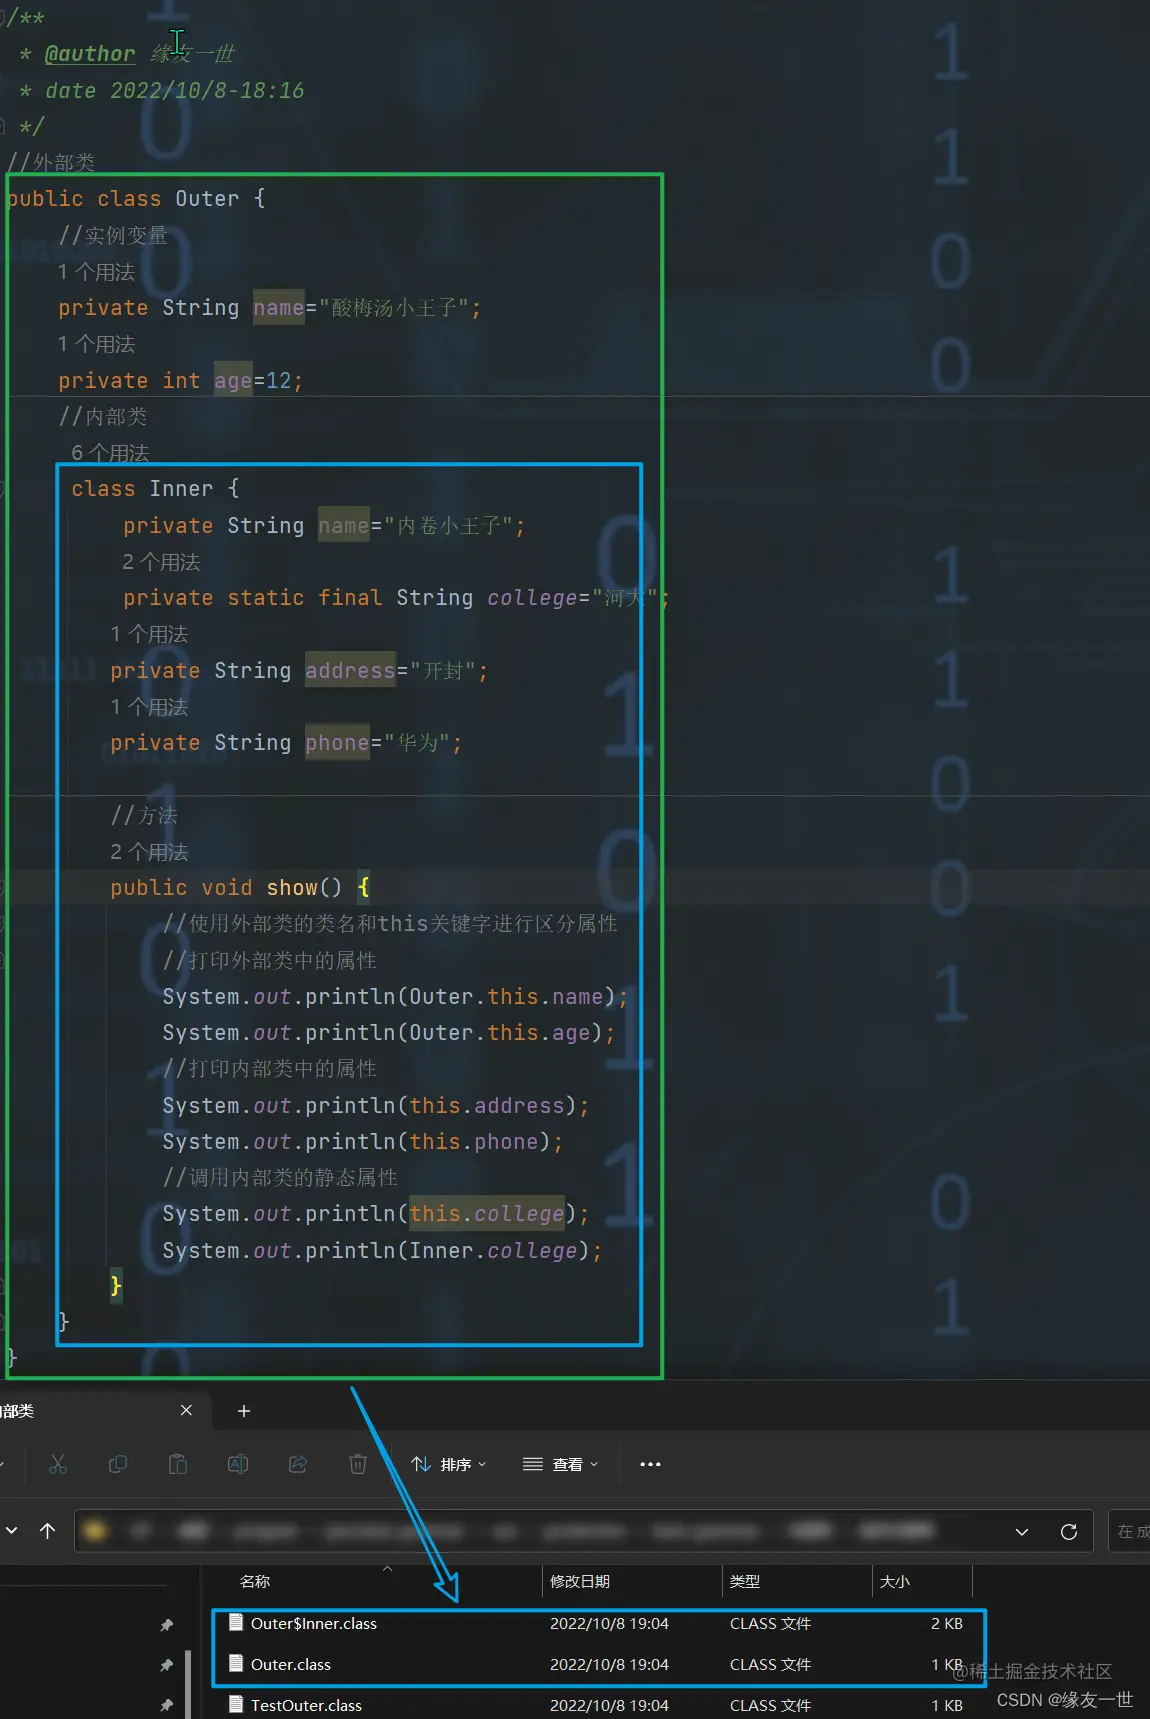Click the @author tag in Javadoc

point(90,54)
